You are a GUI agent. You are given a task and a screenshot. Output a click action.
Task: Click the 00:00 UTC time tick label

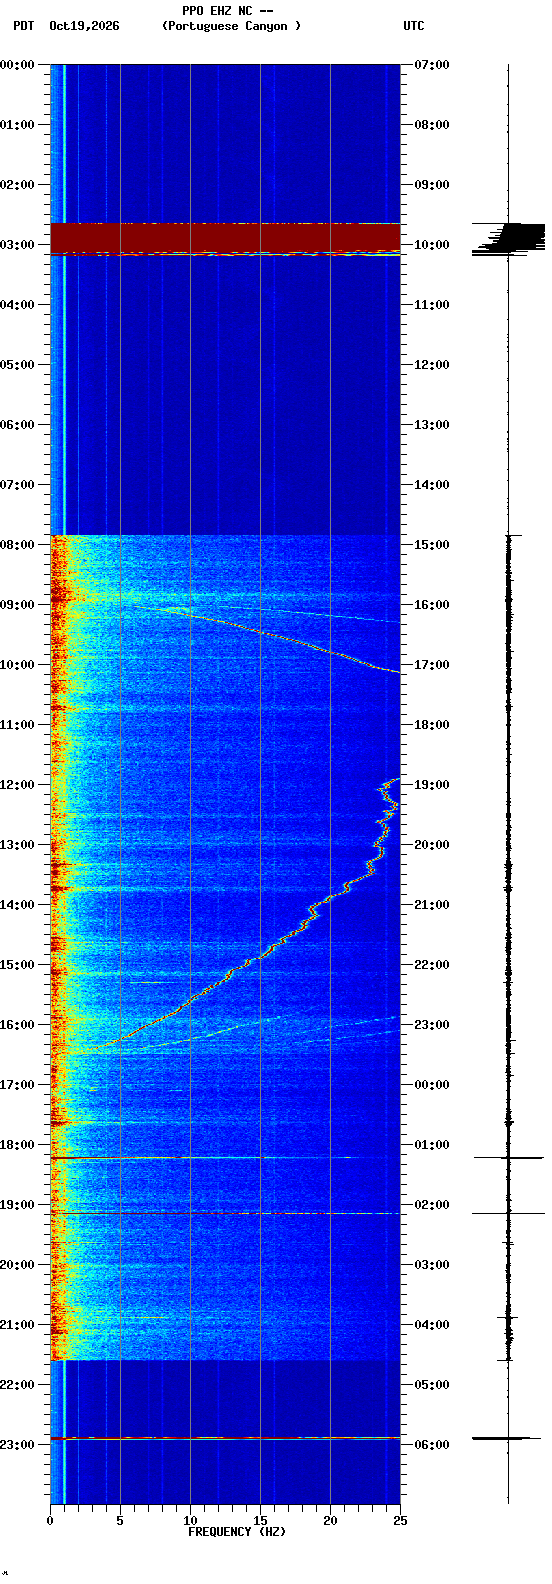tap(432, 1084)
